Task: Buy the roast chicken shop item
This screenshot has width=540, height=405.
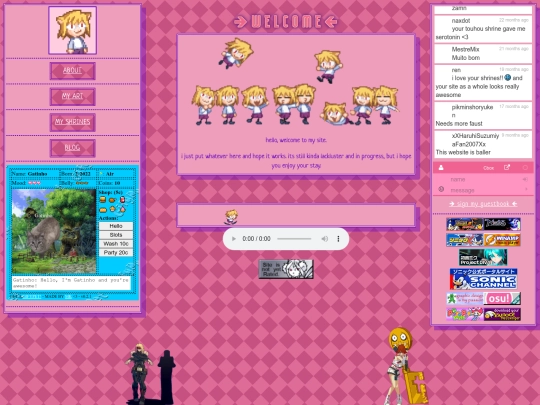Action: click(112, 200)
